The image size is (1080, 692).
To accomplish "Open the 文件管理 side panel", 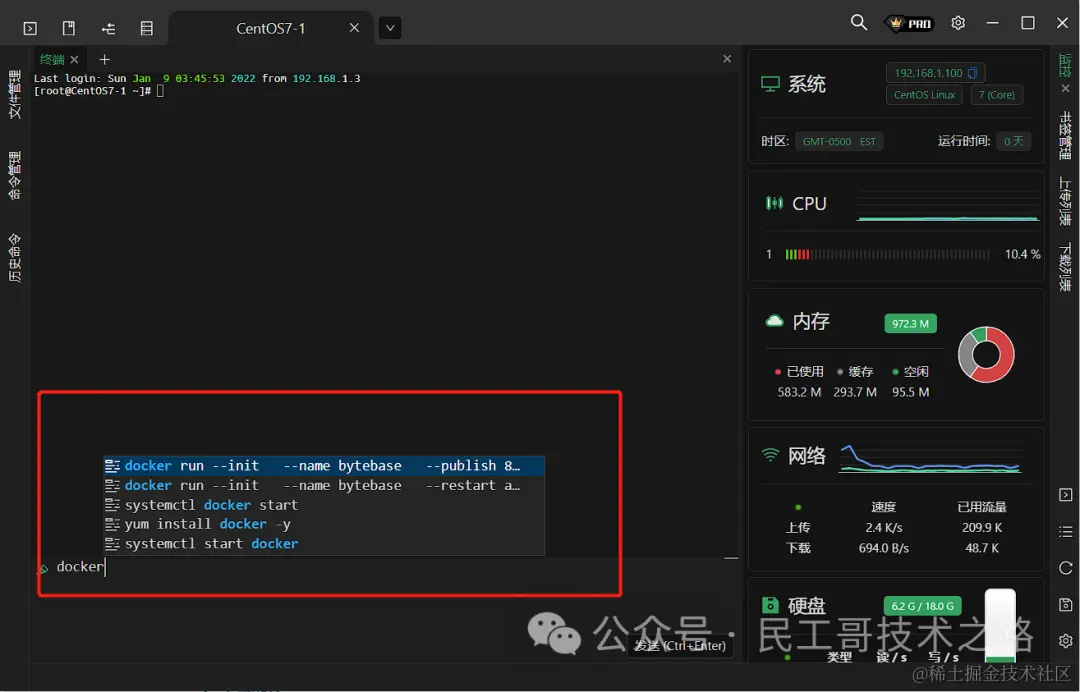I will 14,94.
